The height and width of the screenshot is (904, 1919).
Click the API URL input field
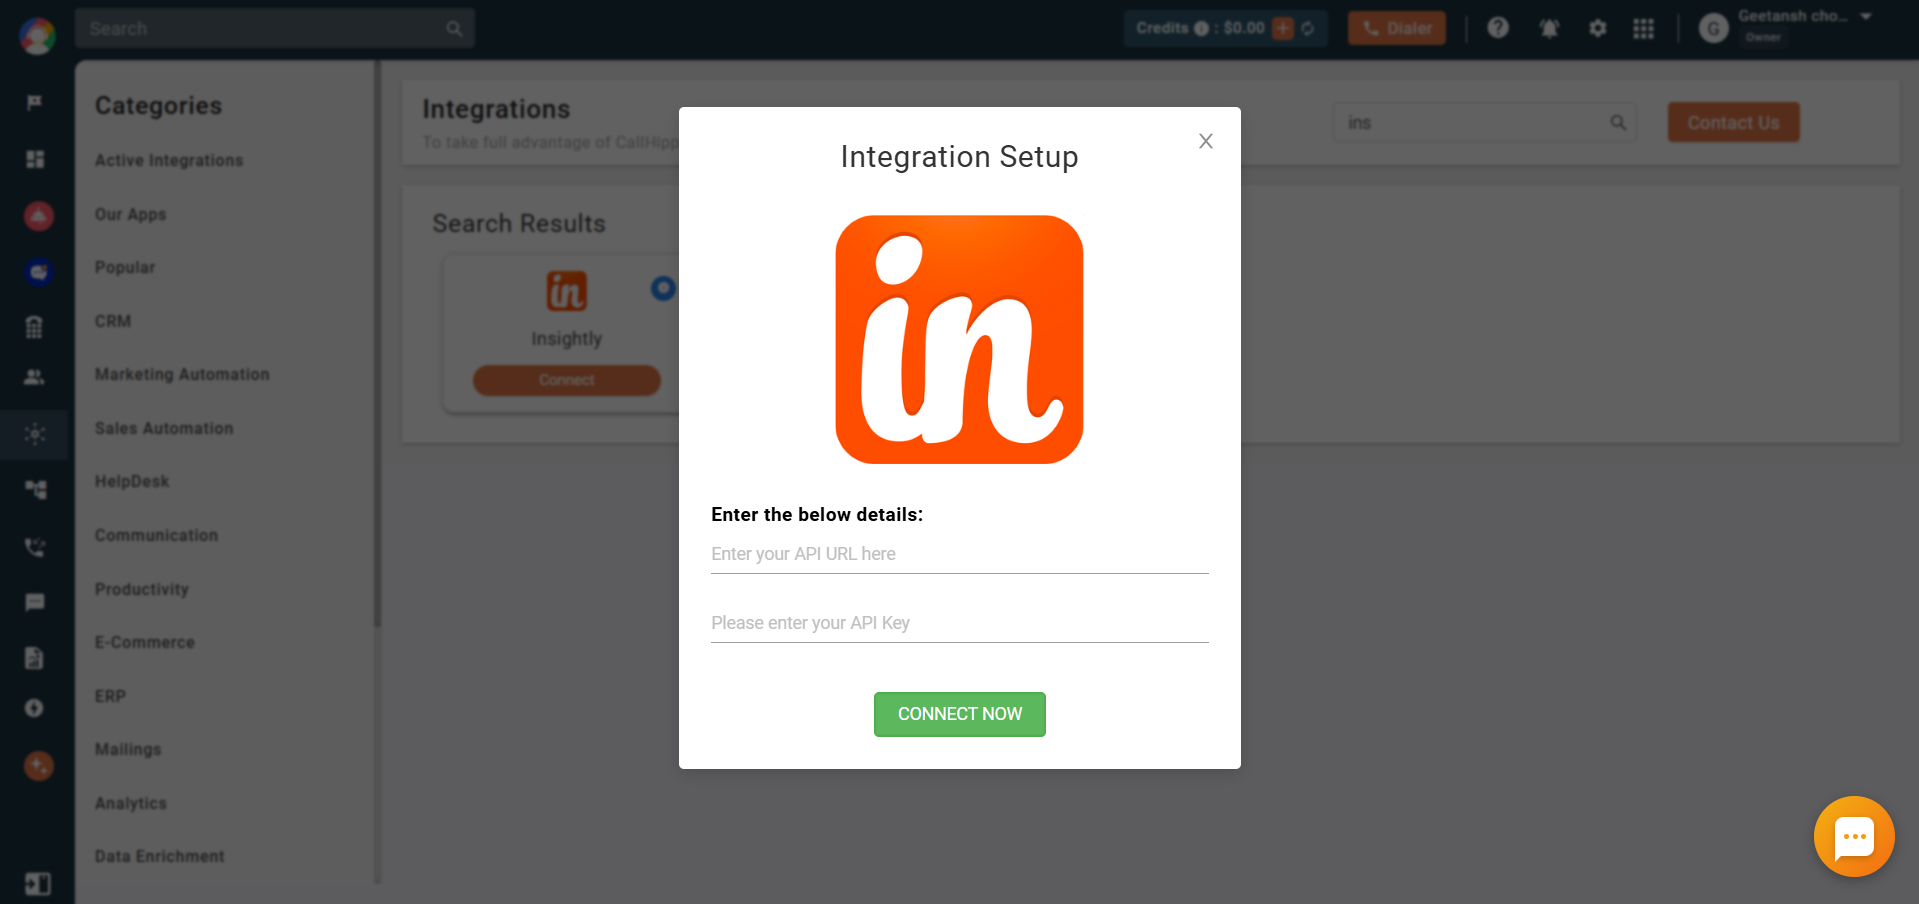[959, 554]
